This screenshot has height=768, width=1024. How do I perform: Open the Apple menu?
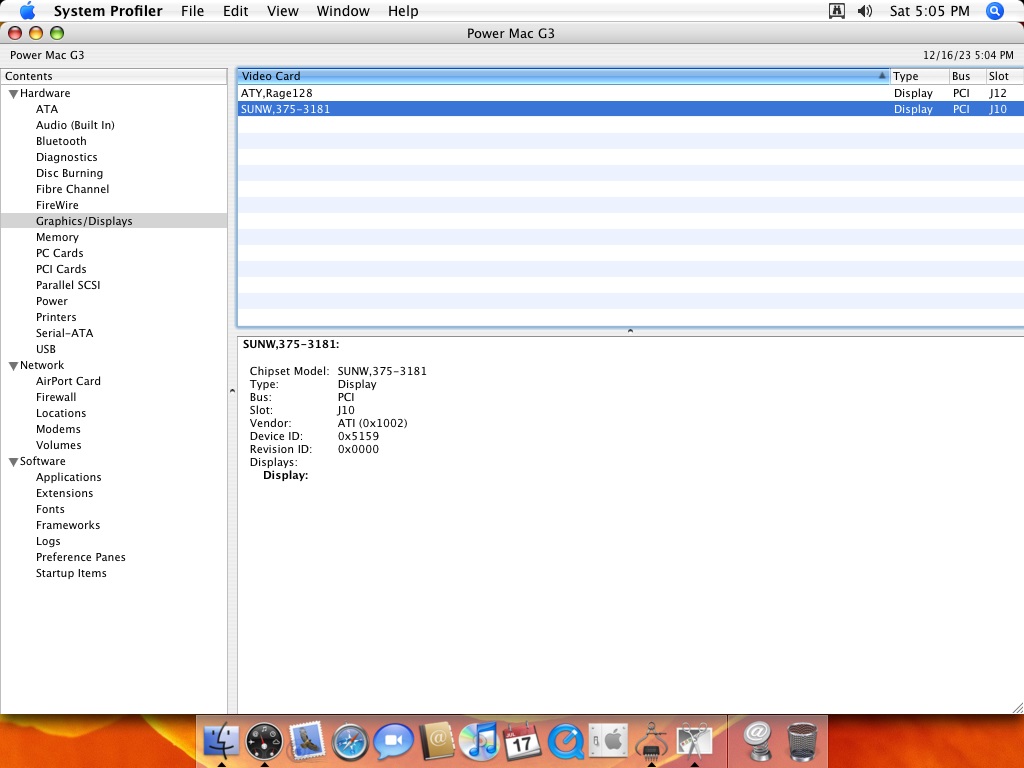27,10
